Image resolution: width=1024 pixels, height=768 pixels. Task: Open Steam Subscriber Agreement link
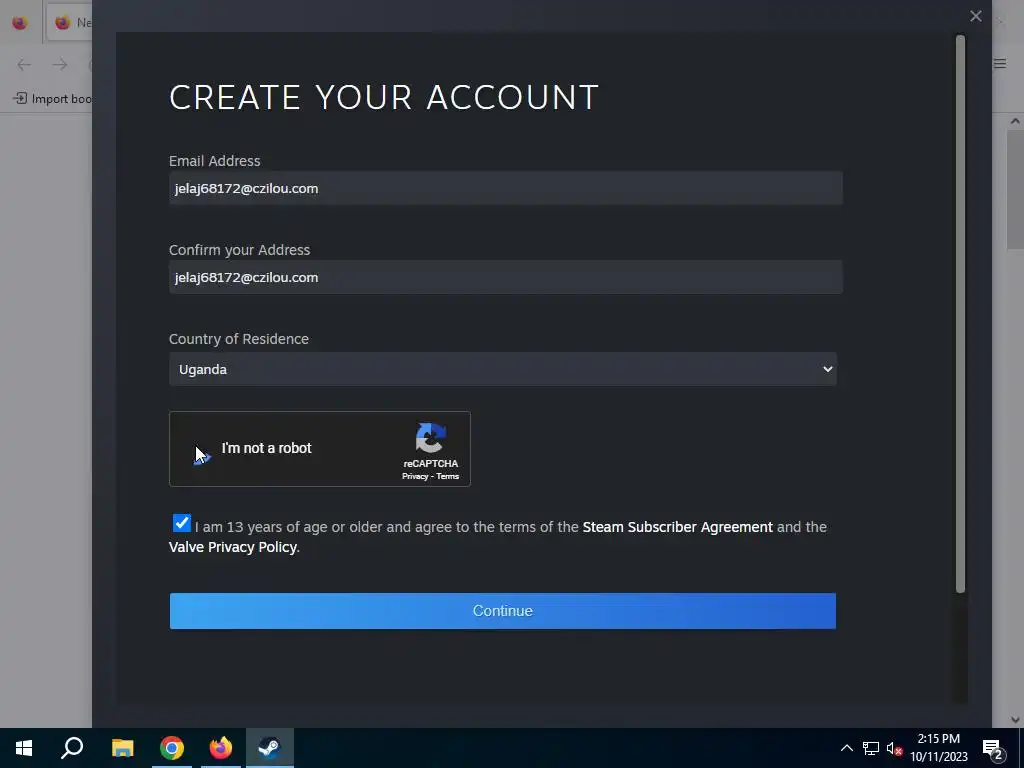[x=677, y=527]
